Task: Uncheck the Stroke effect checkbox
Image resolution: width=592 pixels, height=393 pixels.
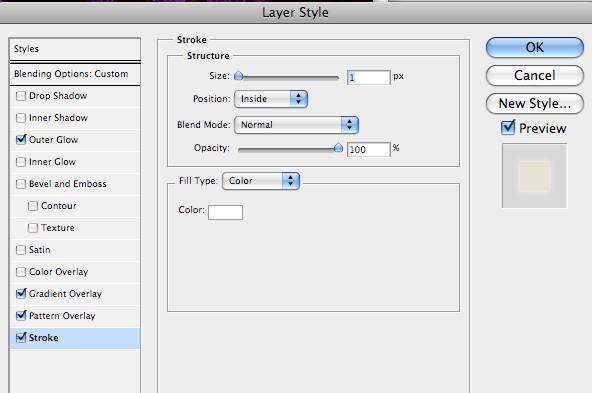Action: tap(21, 338)
